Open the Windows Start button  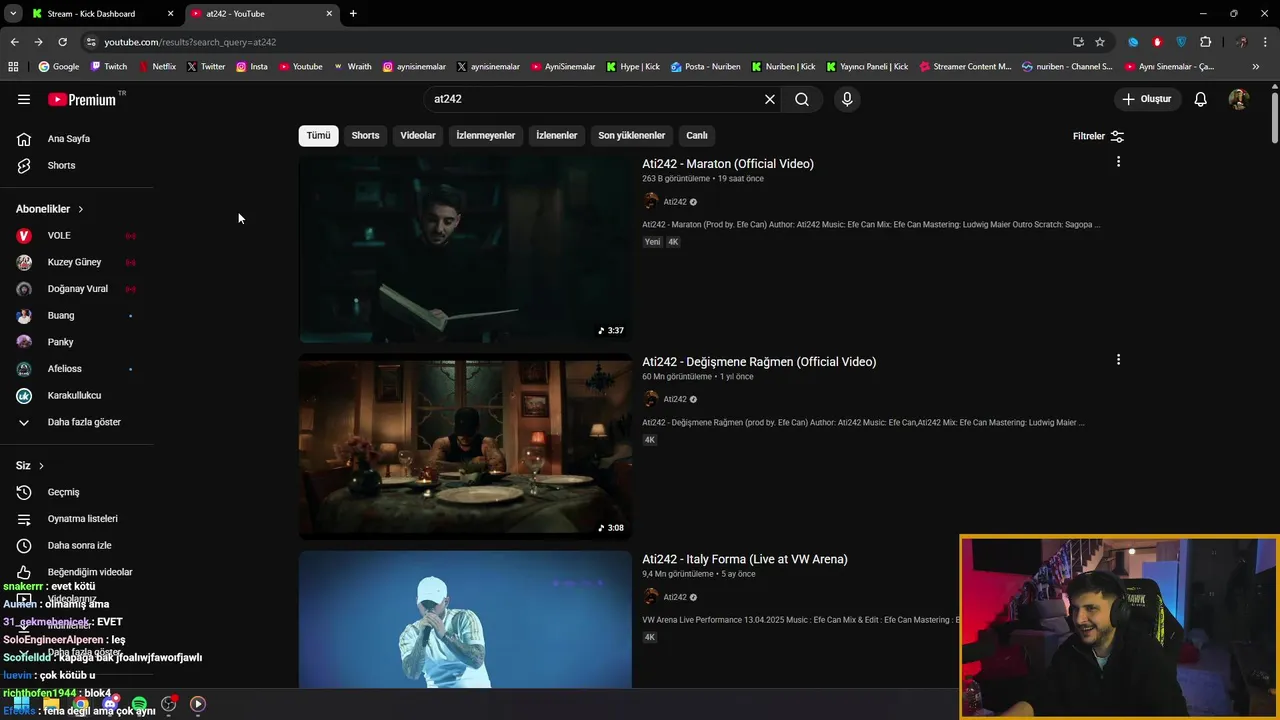click(21, 704)
